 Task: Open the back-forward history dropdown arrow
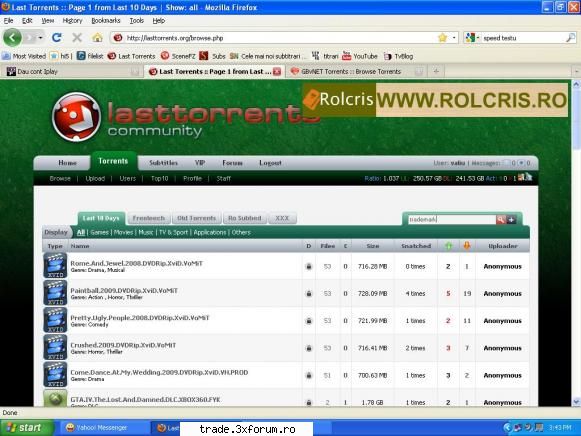[x=40, y=37]
